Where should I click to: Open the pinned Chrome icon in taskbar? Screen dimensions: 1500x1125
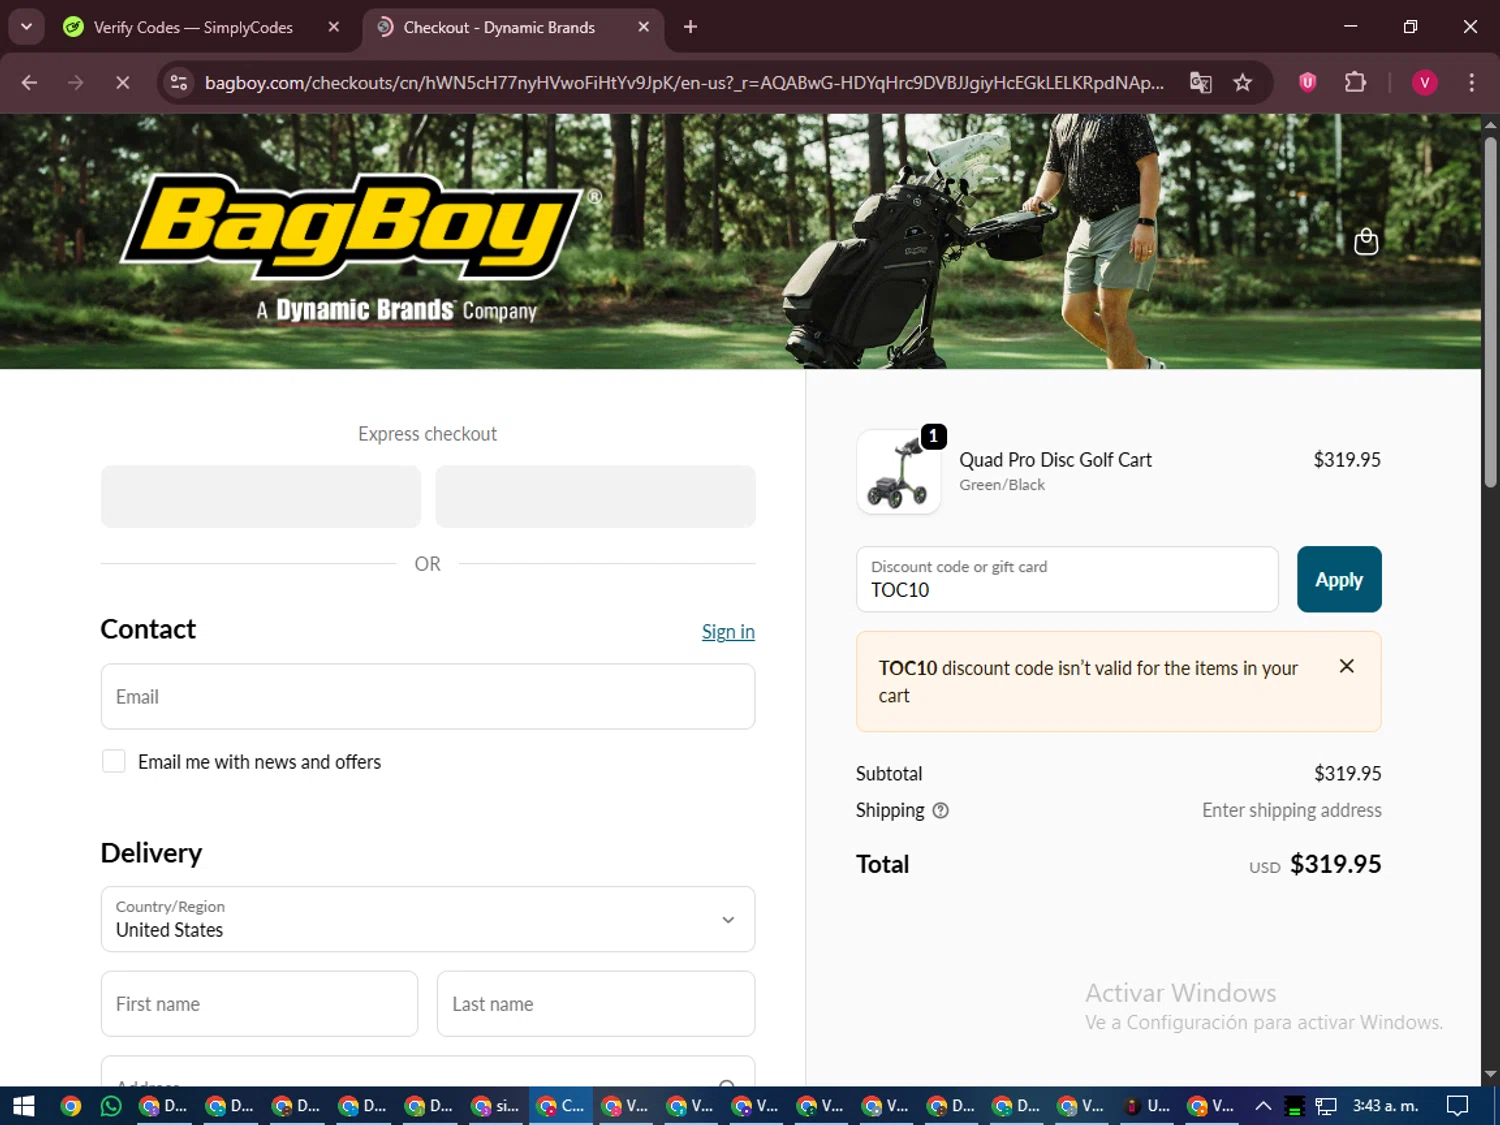(70, 1106)
